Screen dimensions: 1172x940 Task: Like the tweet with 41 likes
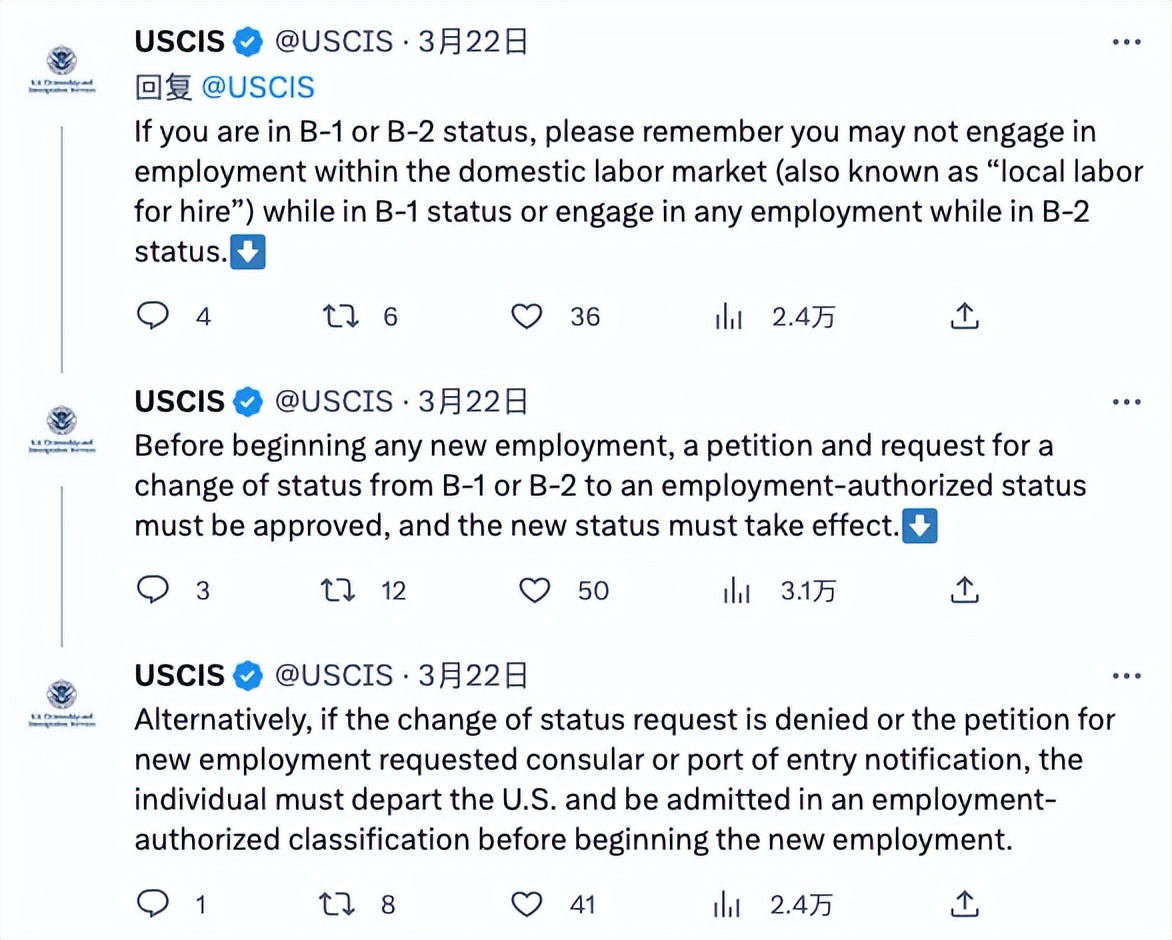tap(526, 905)
